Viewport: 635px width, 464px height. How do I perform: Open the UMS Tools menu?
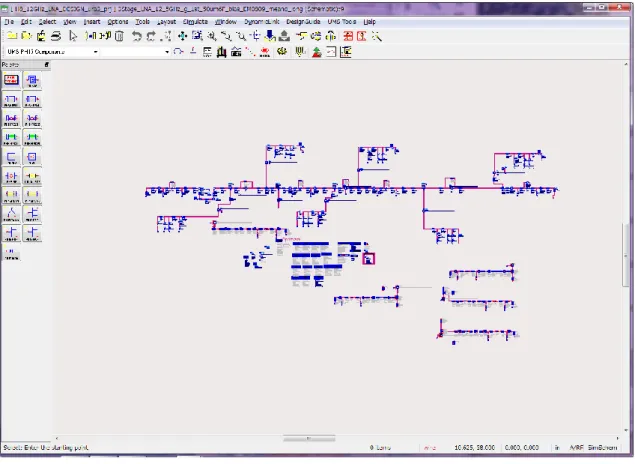[342, 22]
